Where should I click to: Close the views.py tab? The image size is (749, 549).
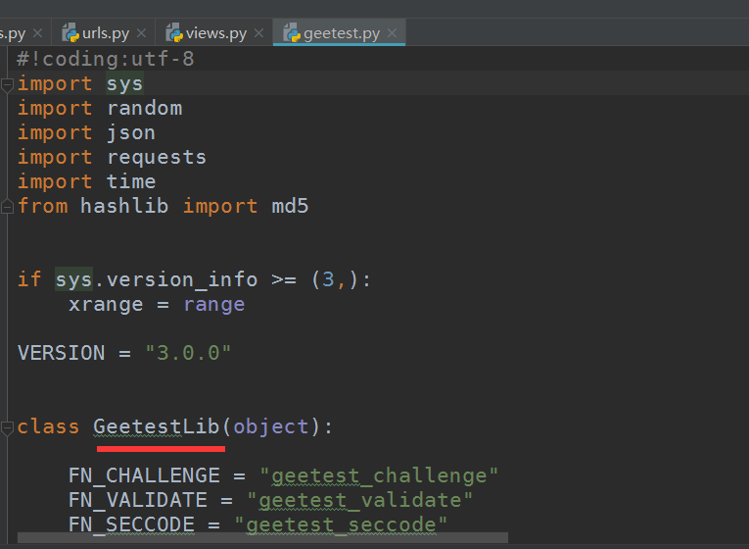pos(259,33)
